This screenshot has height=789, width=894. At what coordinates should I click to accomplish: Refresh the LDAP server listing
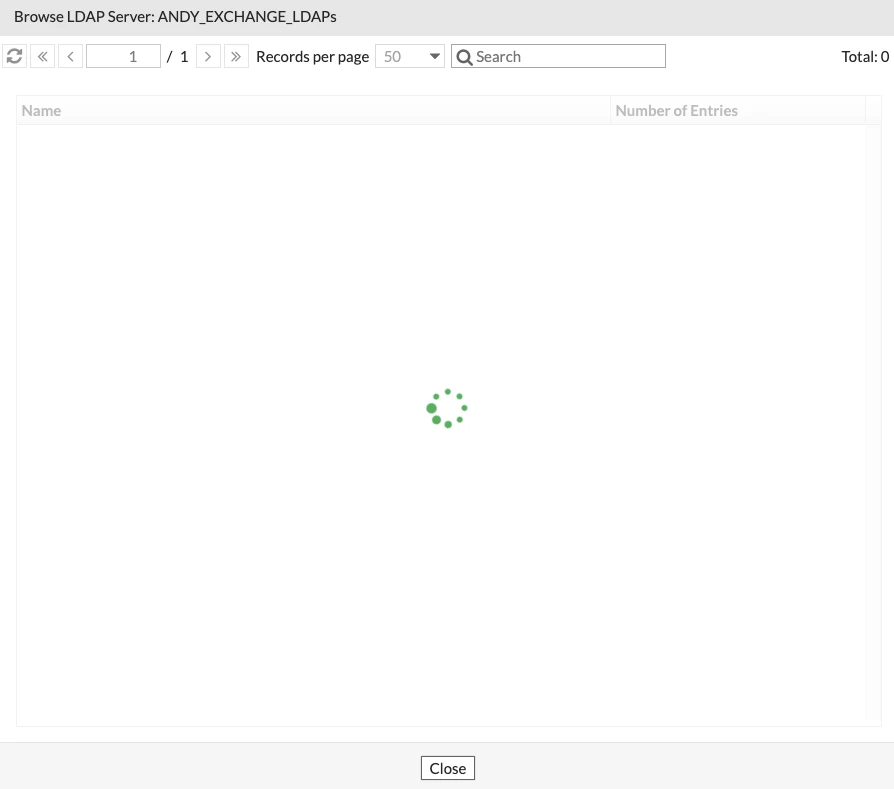click(14, 56)
